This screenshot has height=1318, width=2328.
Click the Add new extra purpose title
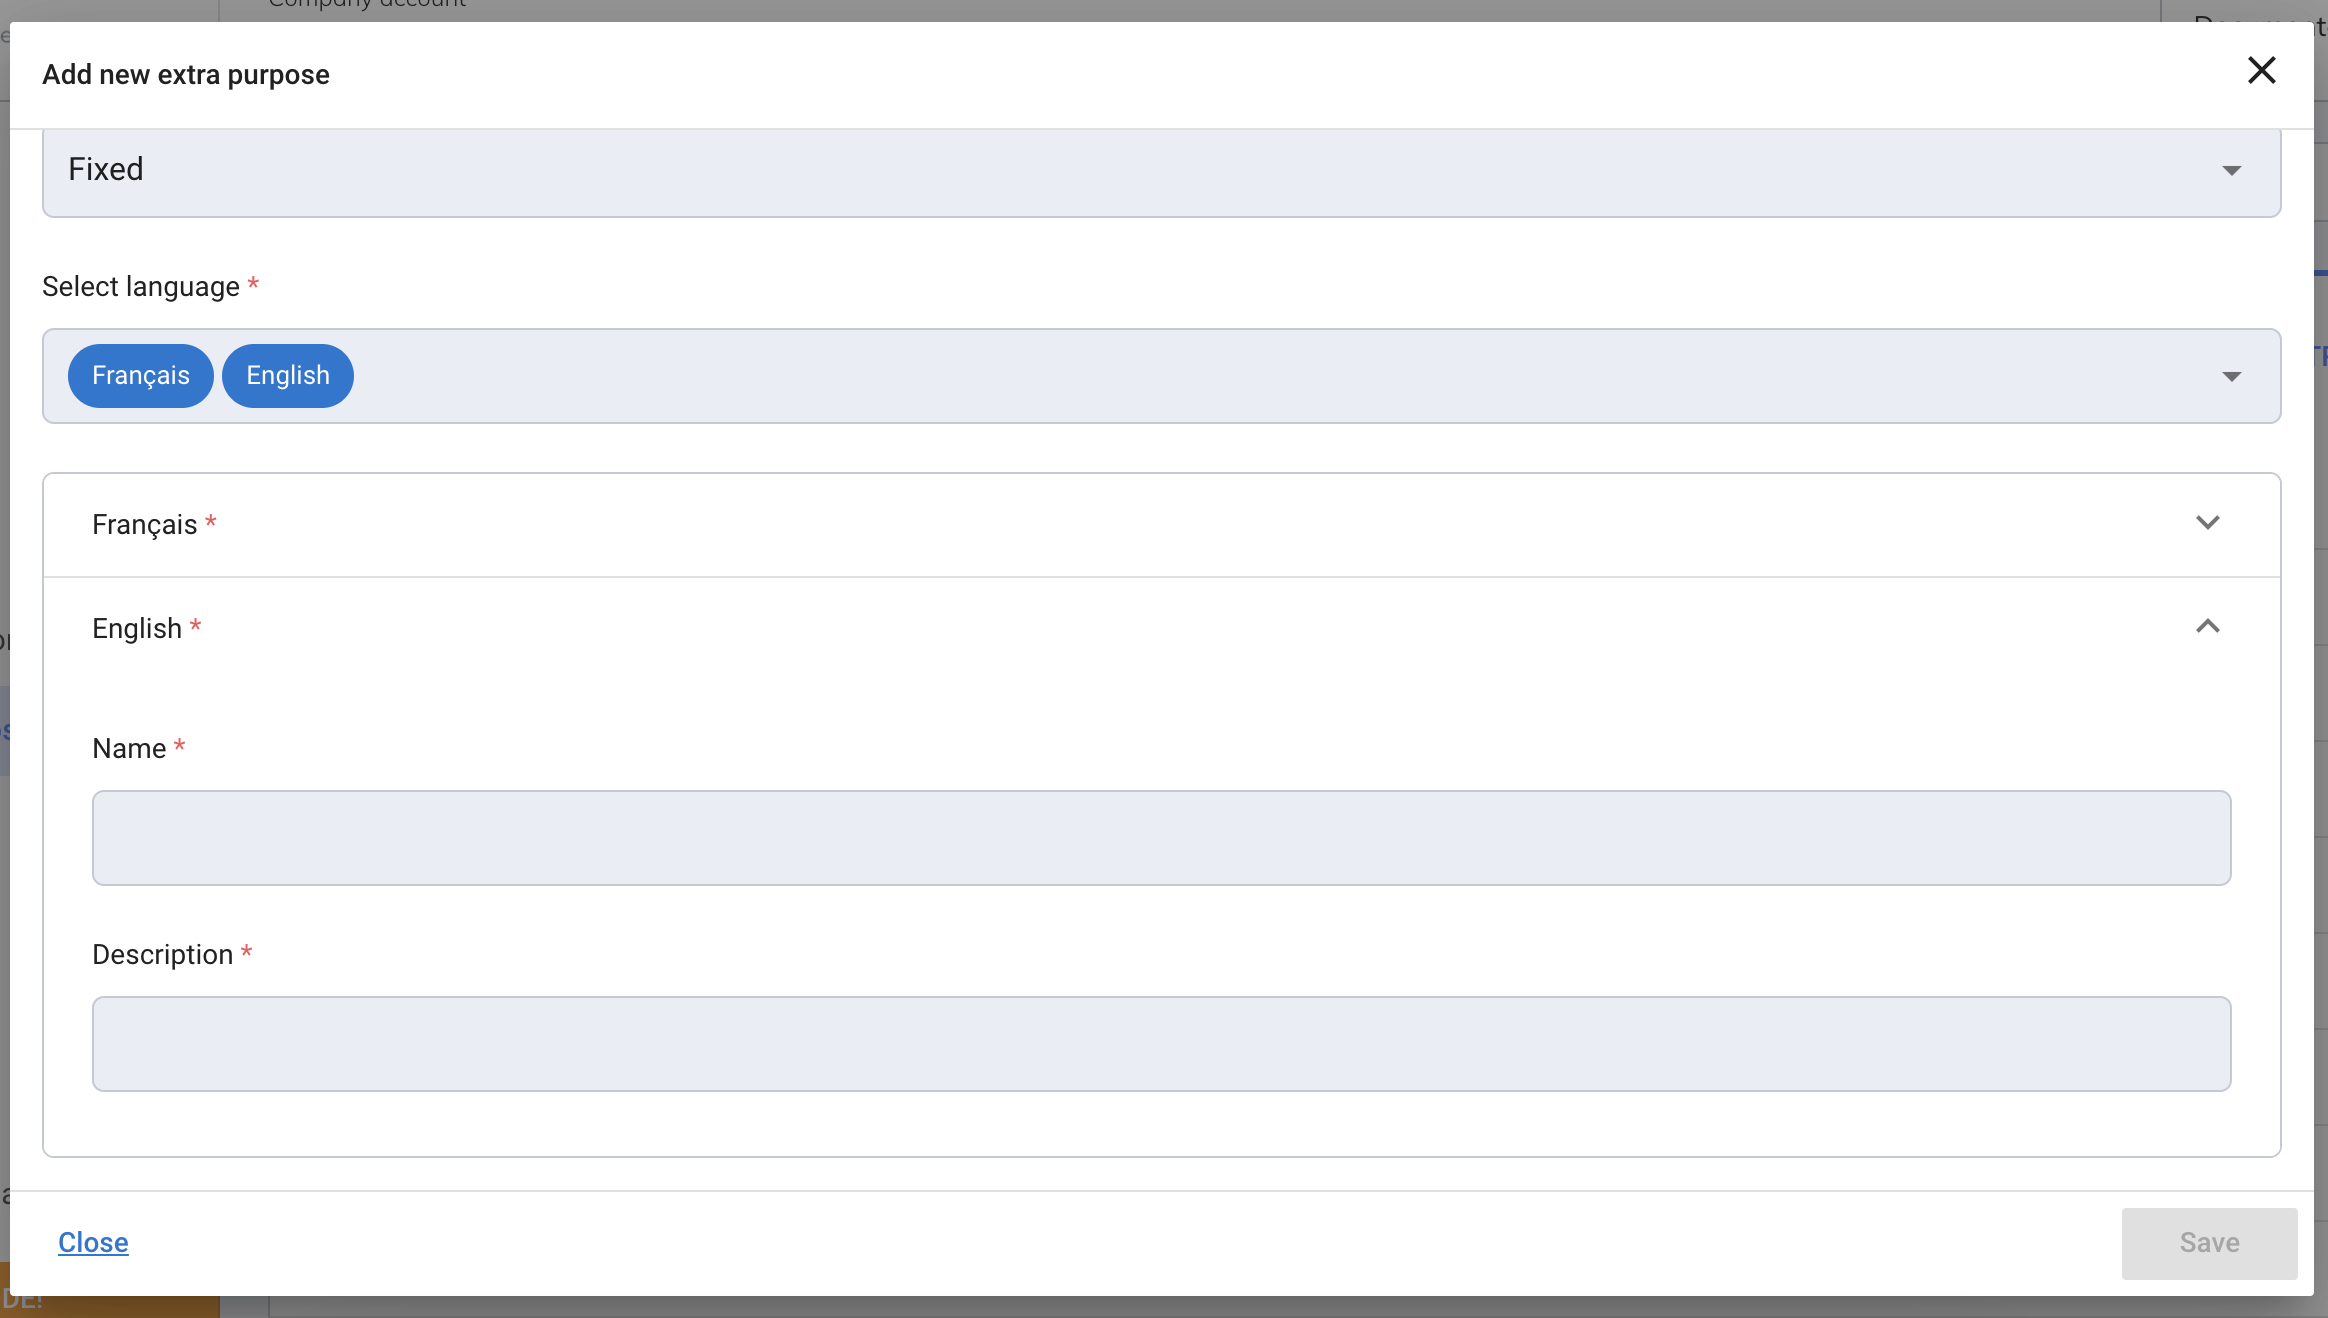[185, 73]
